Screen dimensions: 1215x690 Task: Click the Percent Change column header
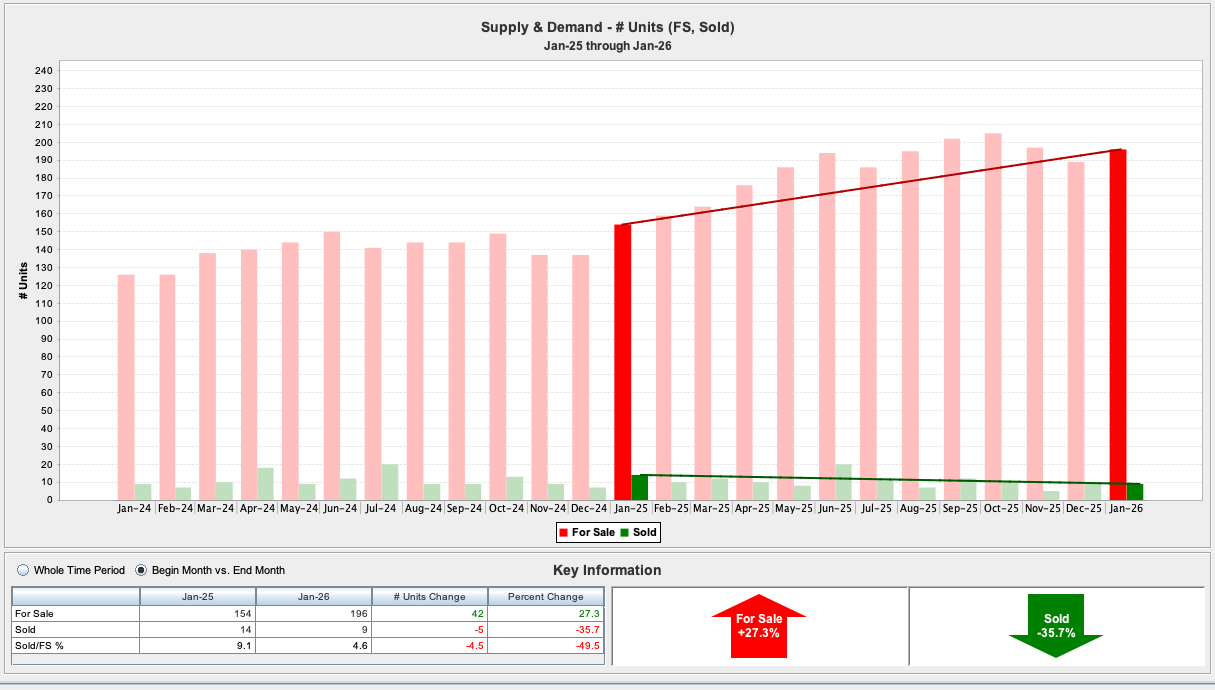pyautogui.click(x=546, y=597)
